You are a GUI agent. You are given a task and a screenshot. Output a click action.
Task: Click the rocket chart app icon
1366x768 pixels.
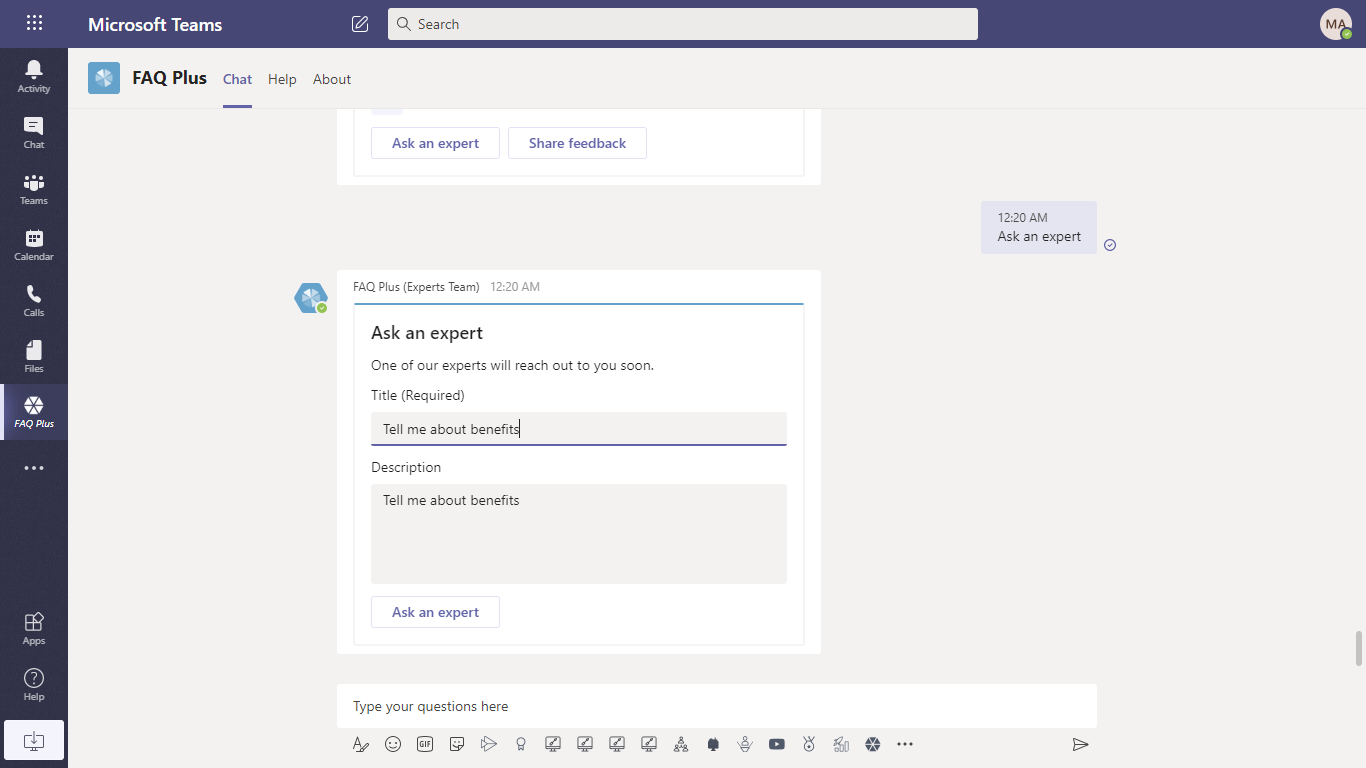tap(841, 744)
